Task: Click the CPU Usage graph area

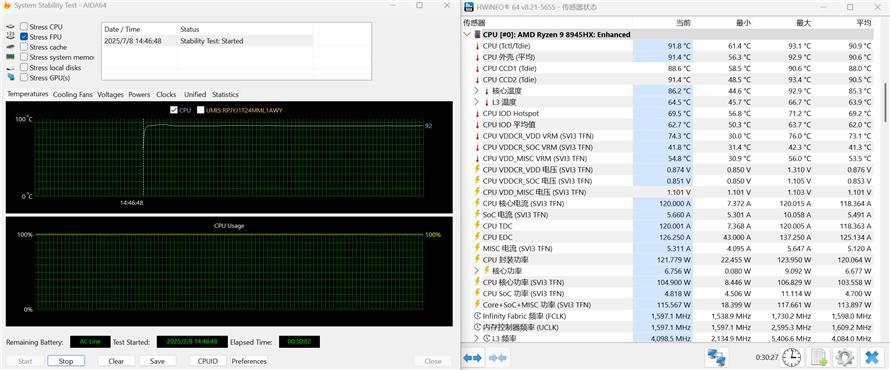Action: [229, 272]
